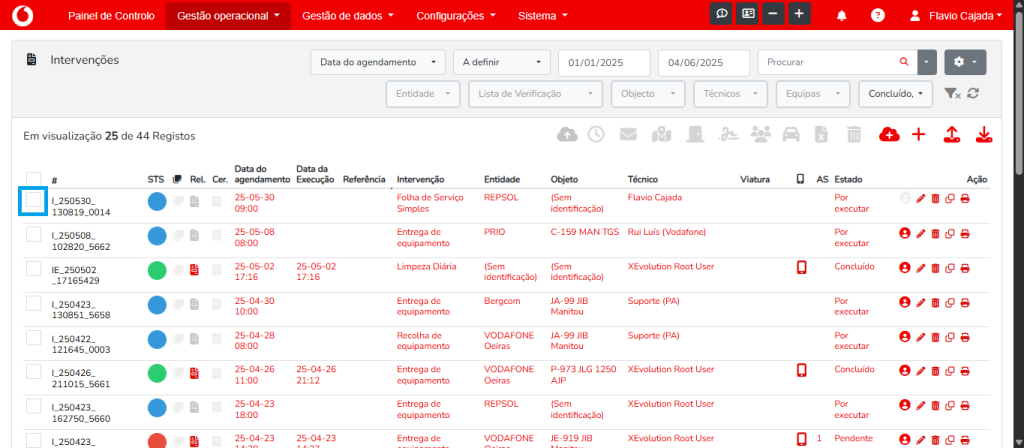Add a new intervention with red plus
This screenshot has height=448, width=1024.
(919, 135)
